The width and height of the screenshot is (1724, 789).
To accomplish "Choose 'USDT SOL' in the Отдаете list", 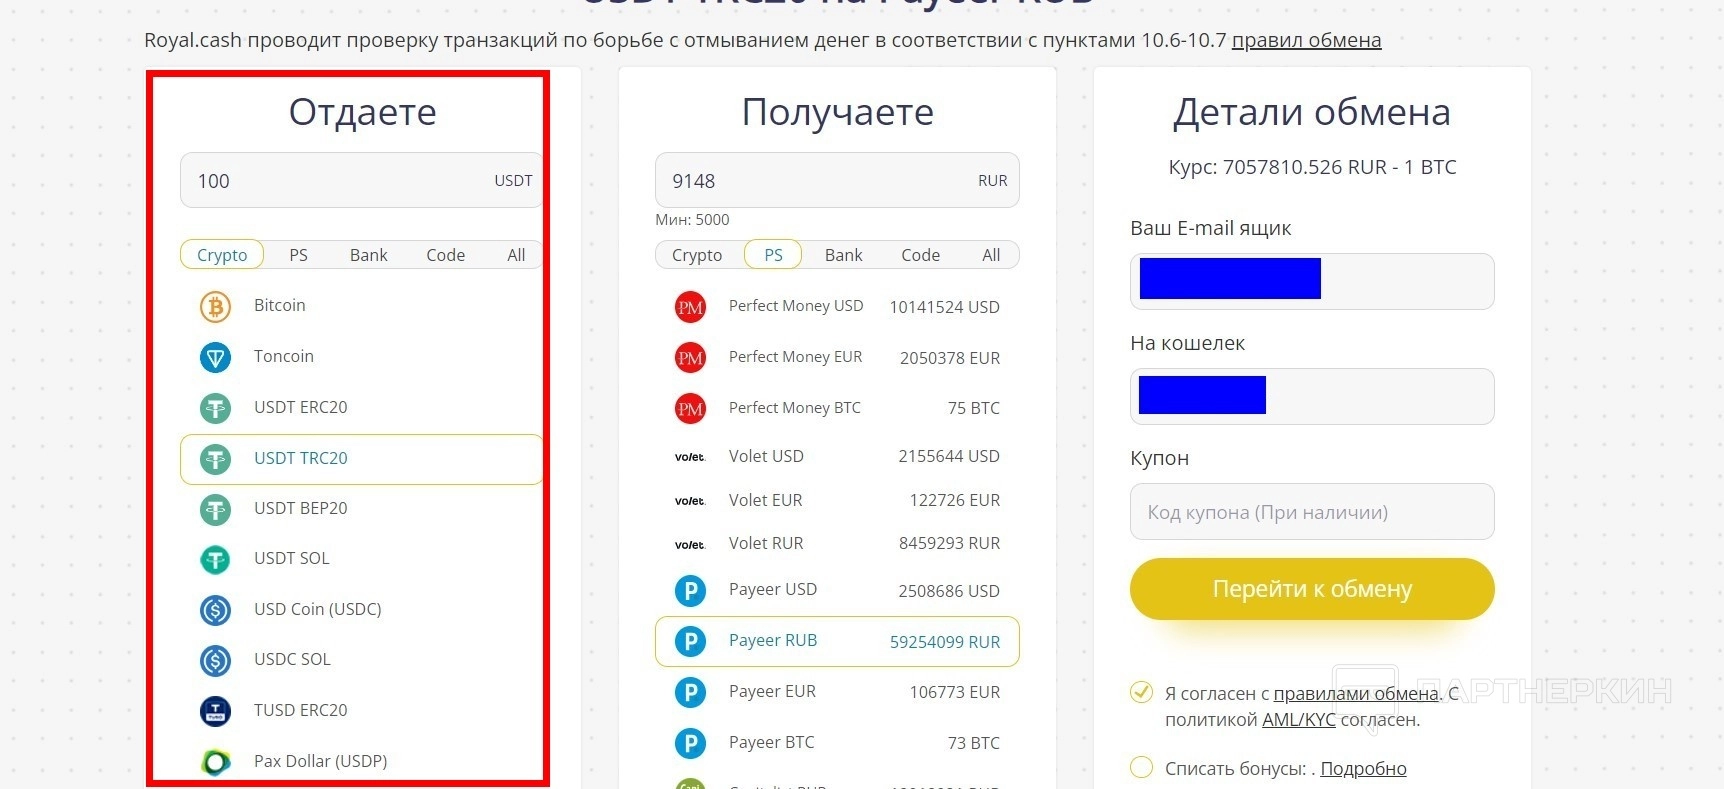I will tap(361, 559).
